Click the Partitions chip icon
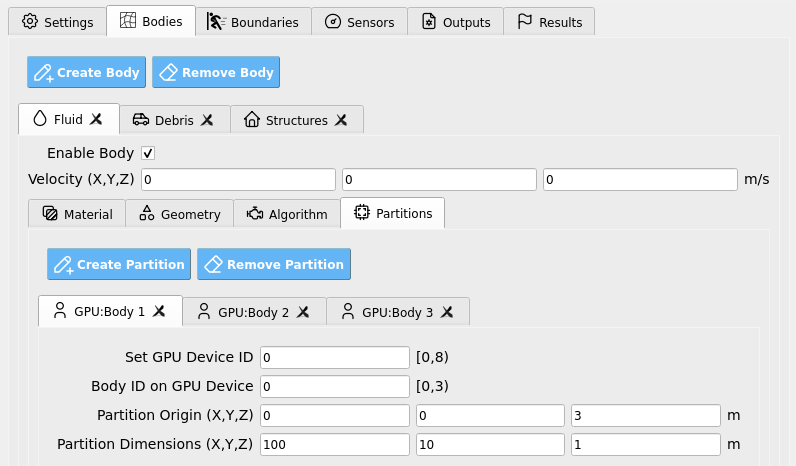This screenshot has width=796, height=466. point(362,212)
